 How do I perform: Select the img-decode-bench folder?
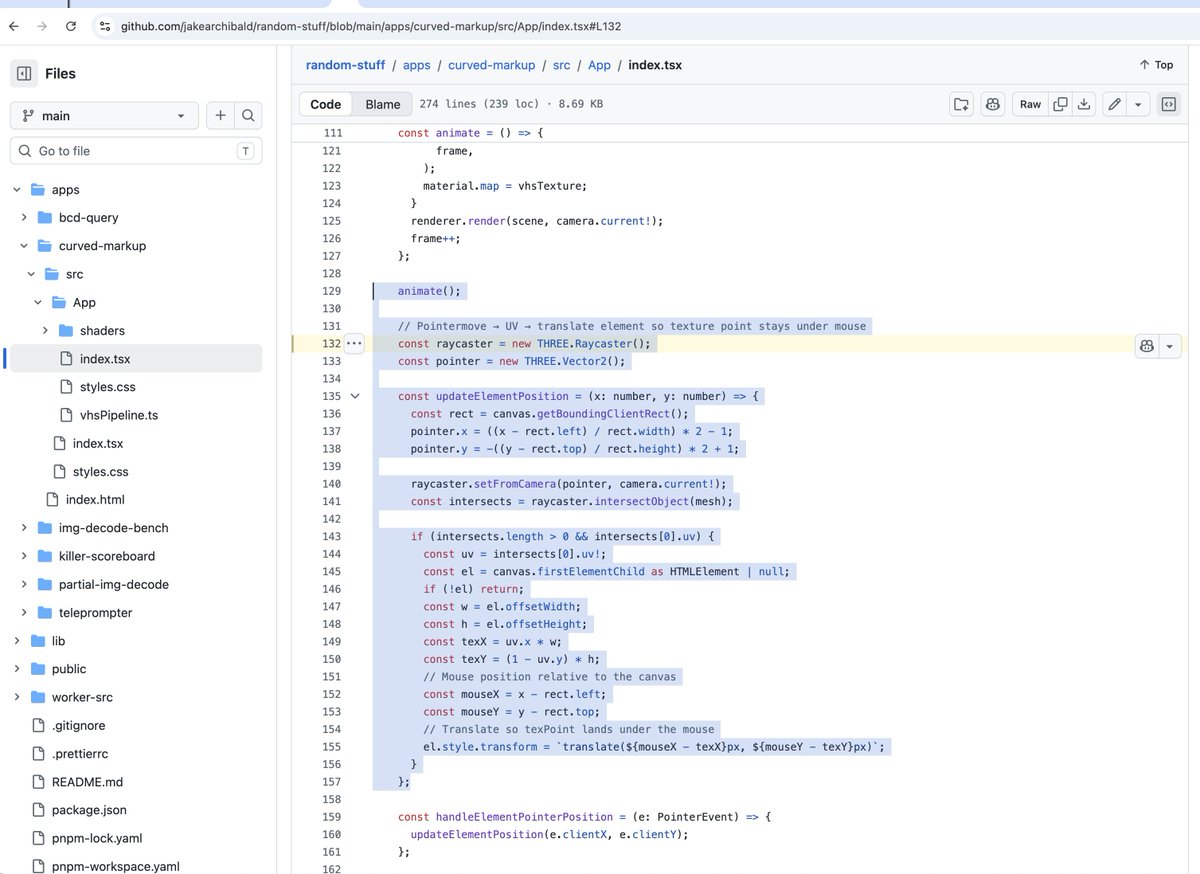click(114, 528)
